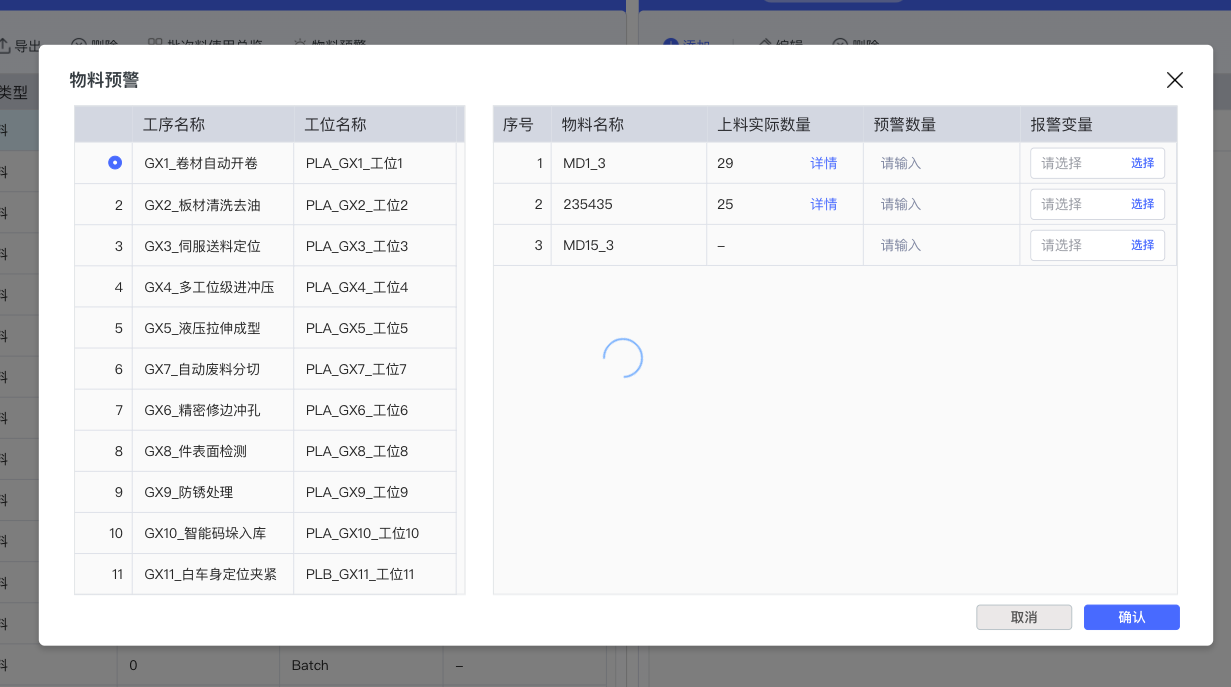Click the blue 选择 link in the 235435 row
This screenshot has width=1231, height=687.
[x=1142, y=204]
